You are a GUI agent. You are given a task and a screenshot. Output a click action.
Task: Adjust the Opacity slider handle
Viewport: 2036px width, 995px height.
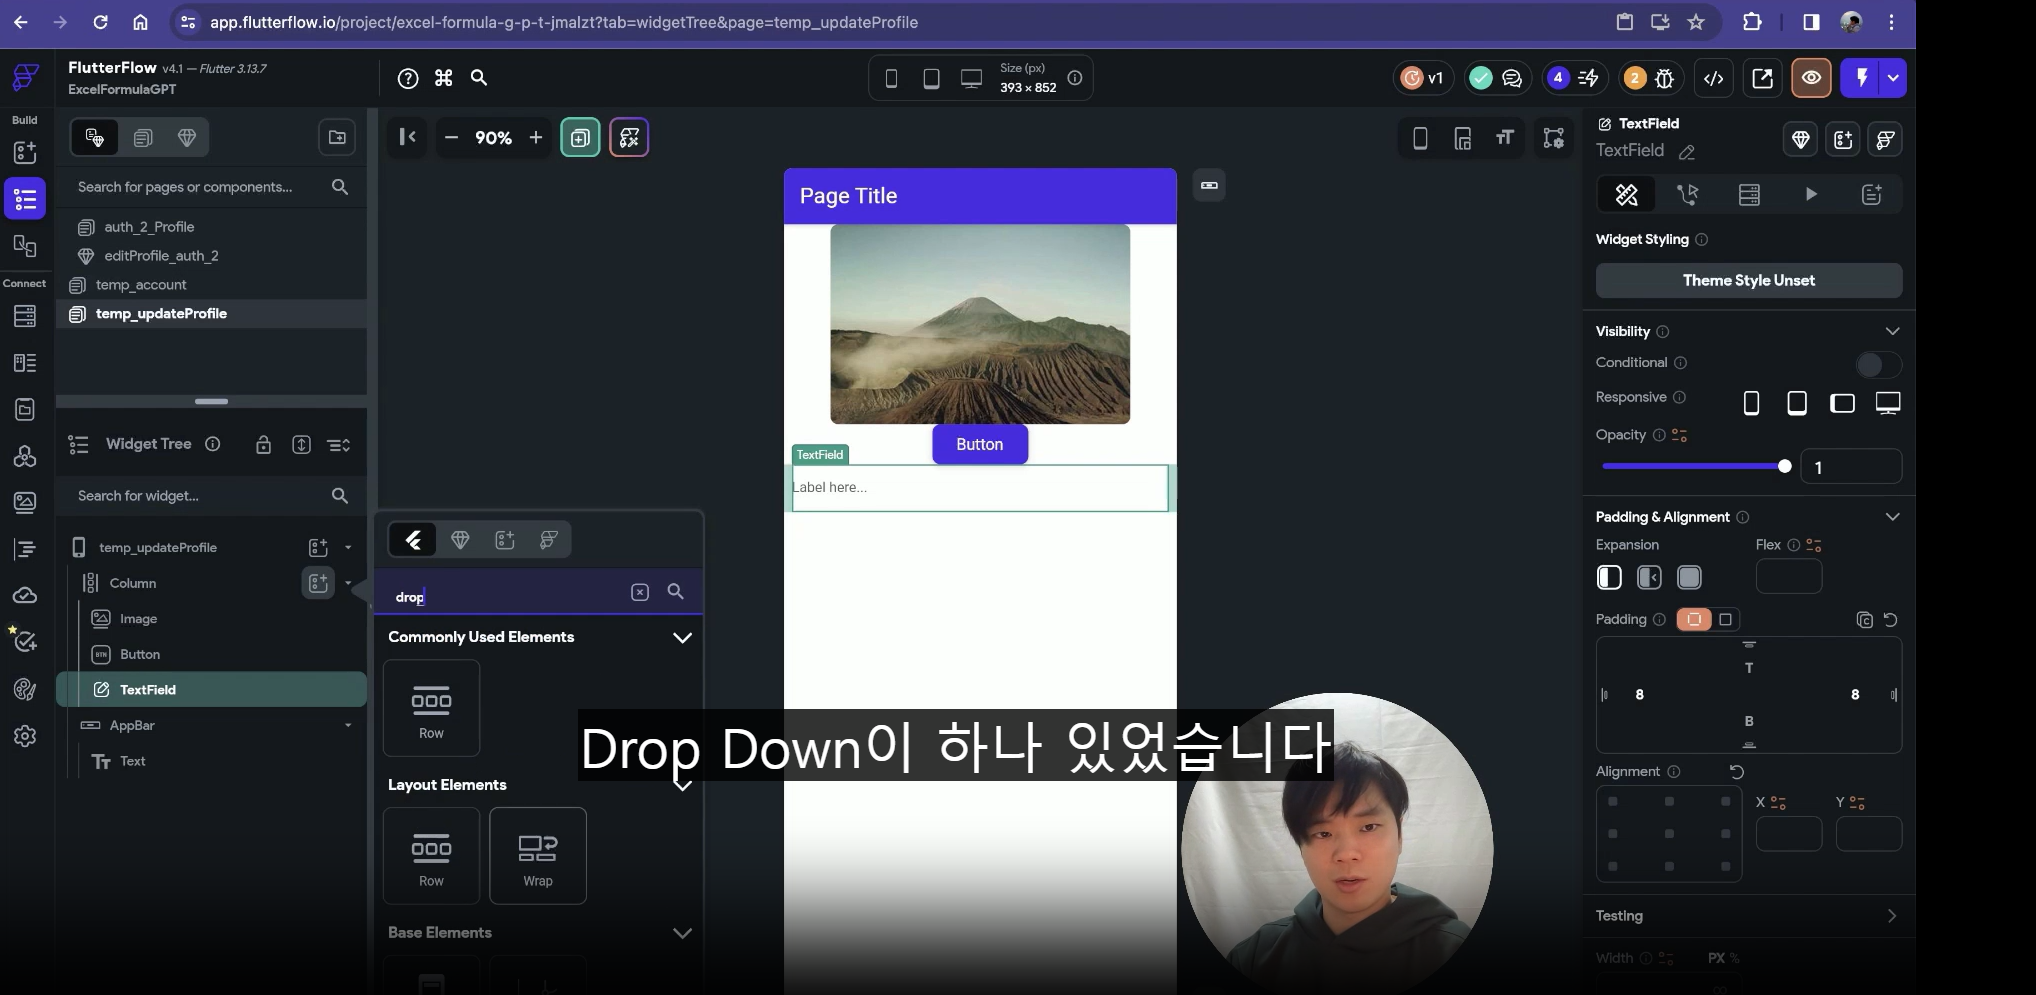tap(1785, 466)
